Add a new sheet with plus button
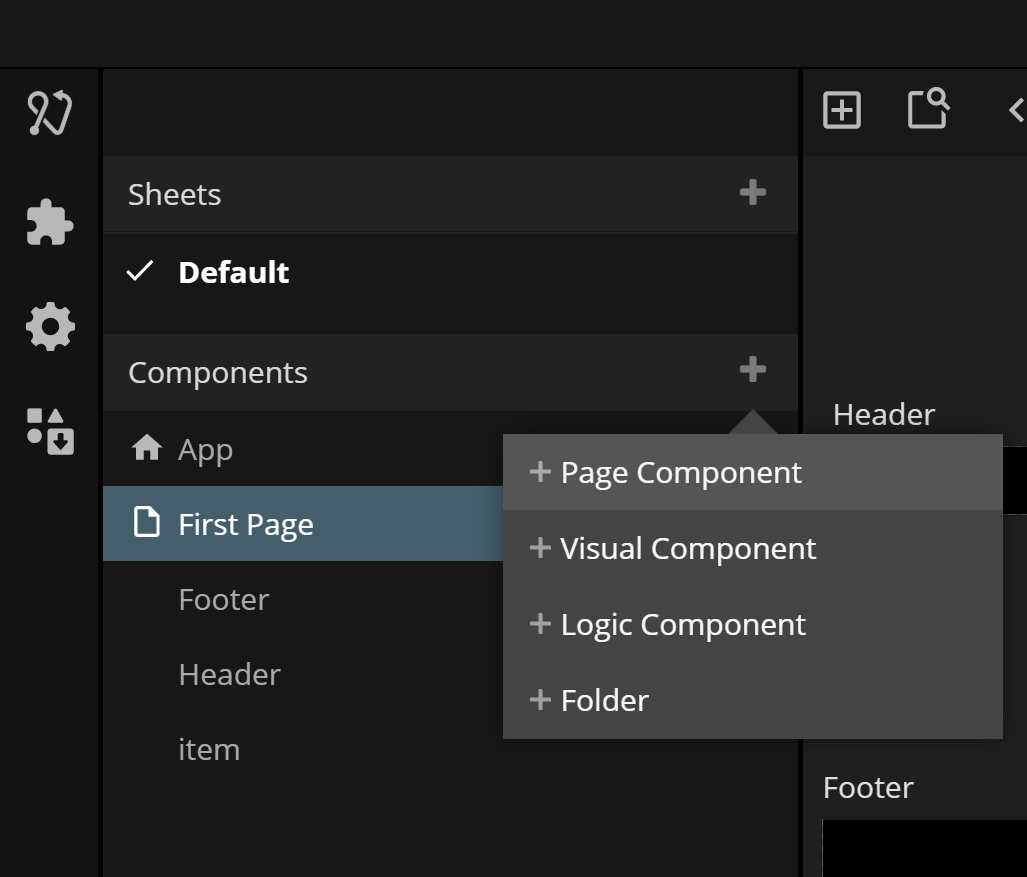This screenshot has height=877, width=1027. tap(752, 192)
